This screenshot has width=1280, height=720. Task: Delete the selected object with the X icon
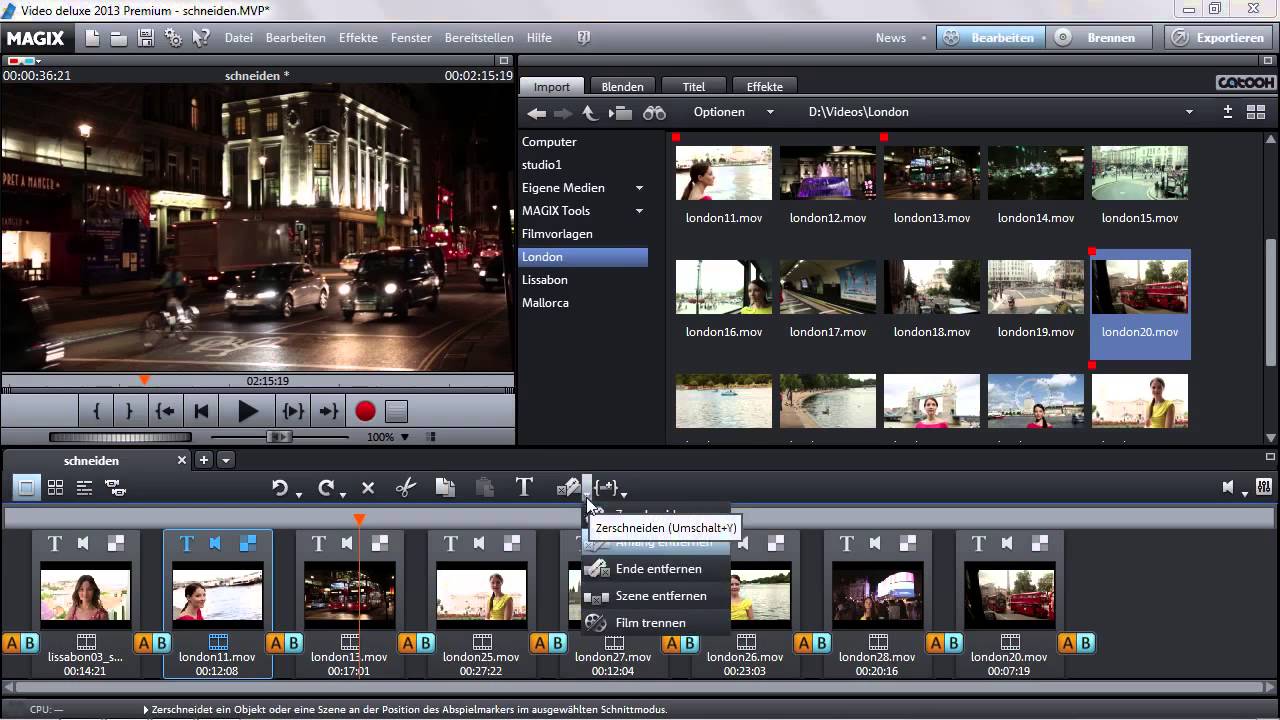click(x=368, y=488)
